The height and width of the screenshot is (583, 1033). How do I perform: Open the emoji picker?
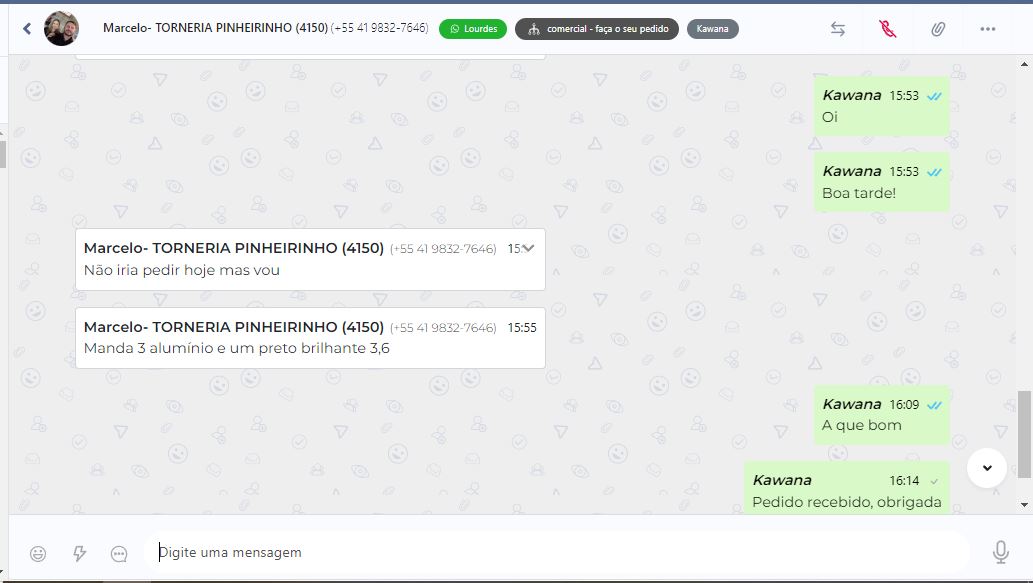pos(38,553)
